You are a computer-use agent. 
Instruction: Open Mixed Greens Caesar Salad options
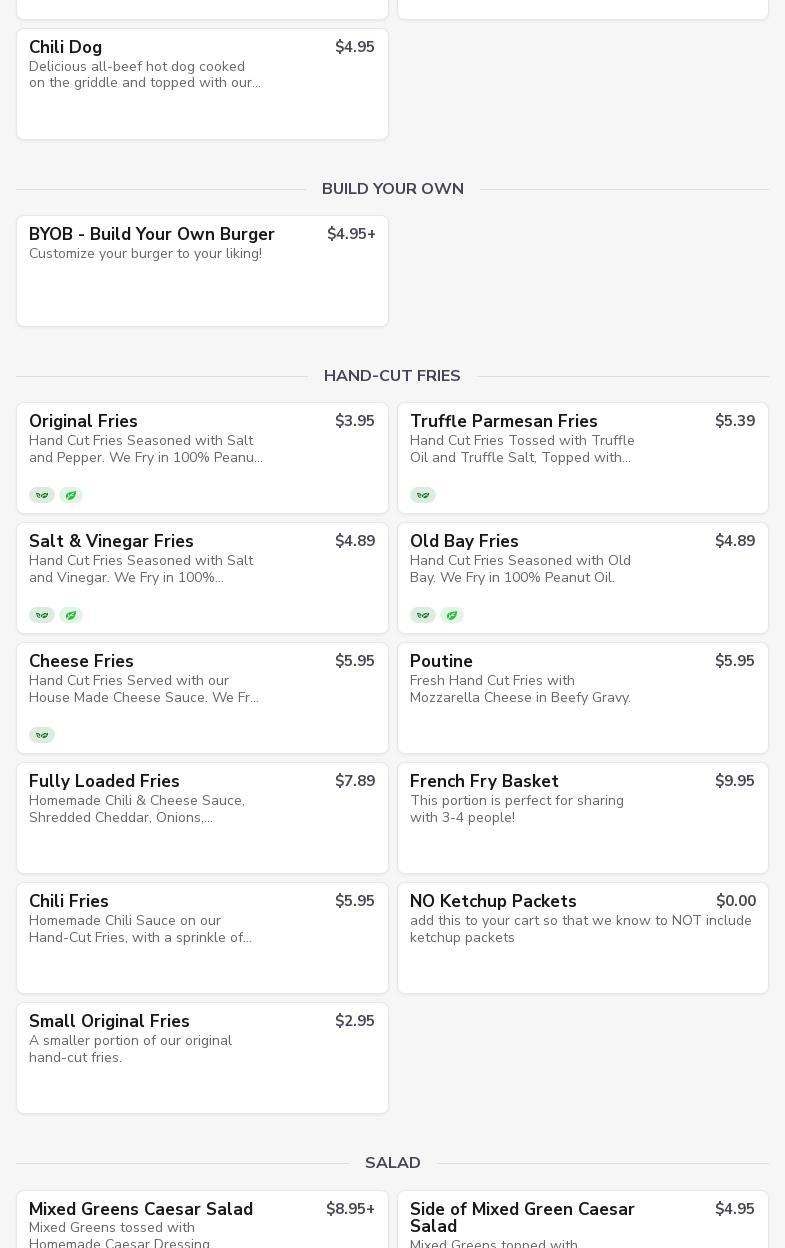(x=202, y=1219)
